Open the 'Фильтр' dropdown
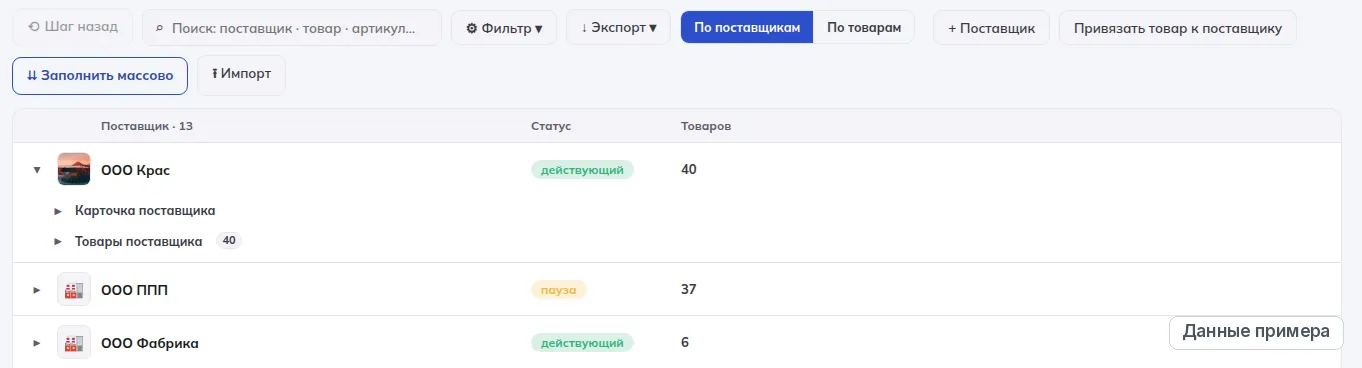The image size is (1362, 368). (504, 28)
